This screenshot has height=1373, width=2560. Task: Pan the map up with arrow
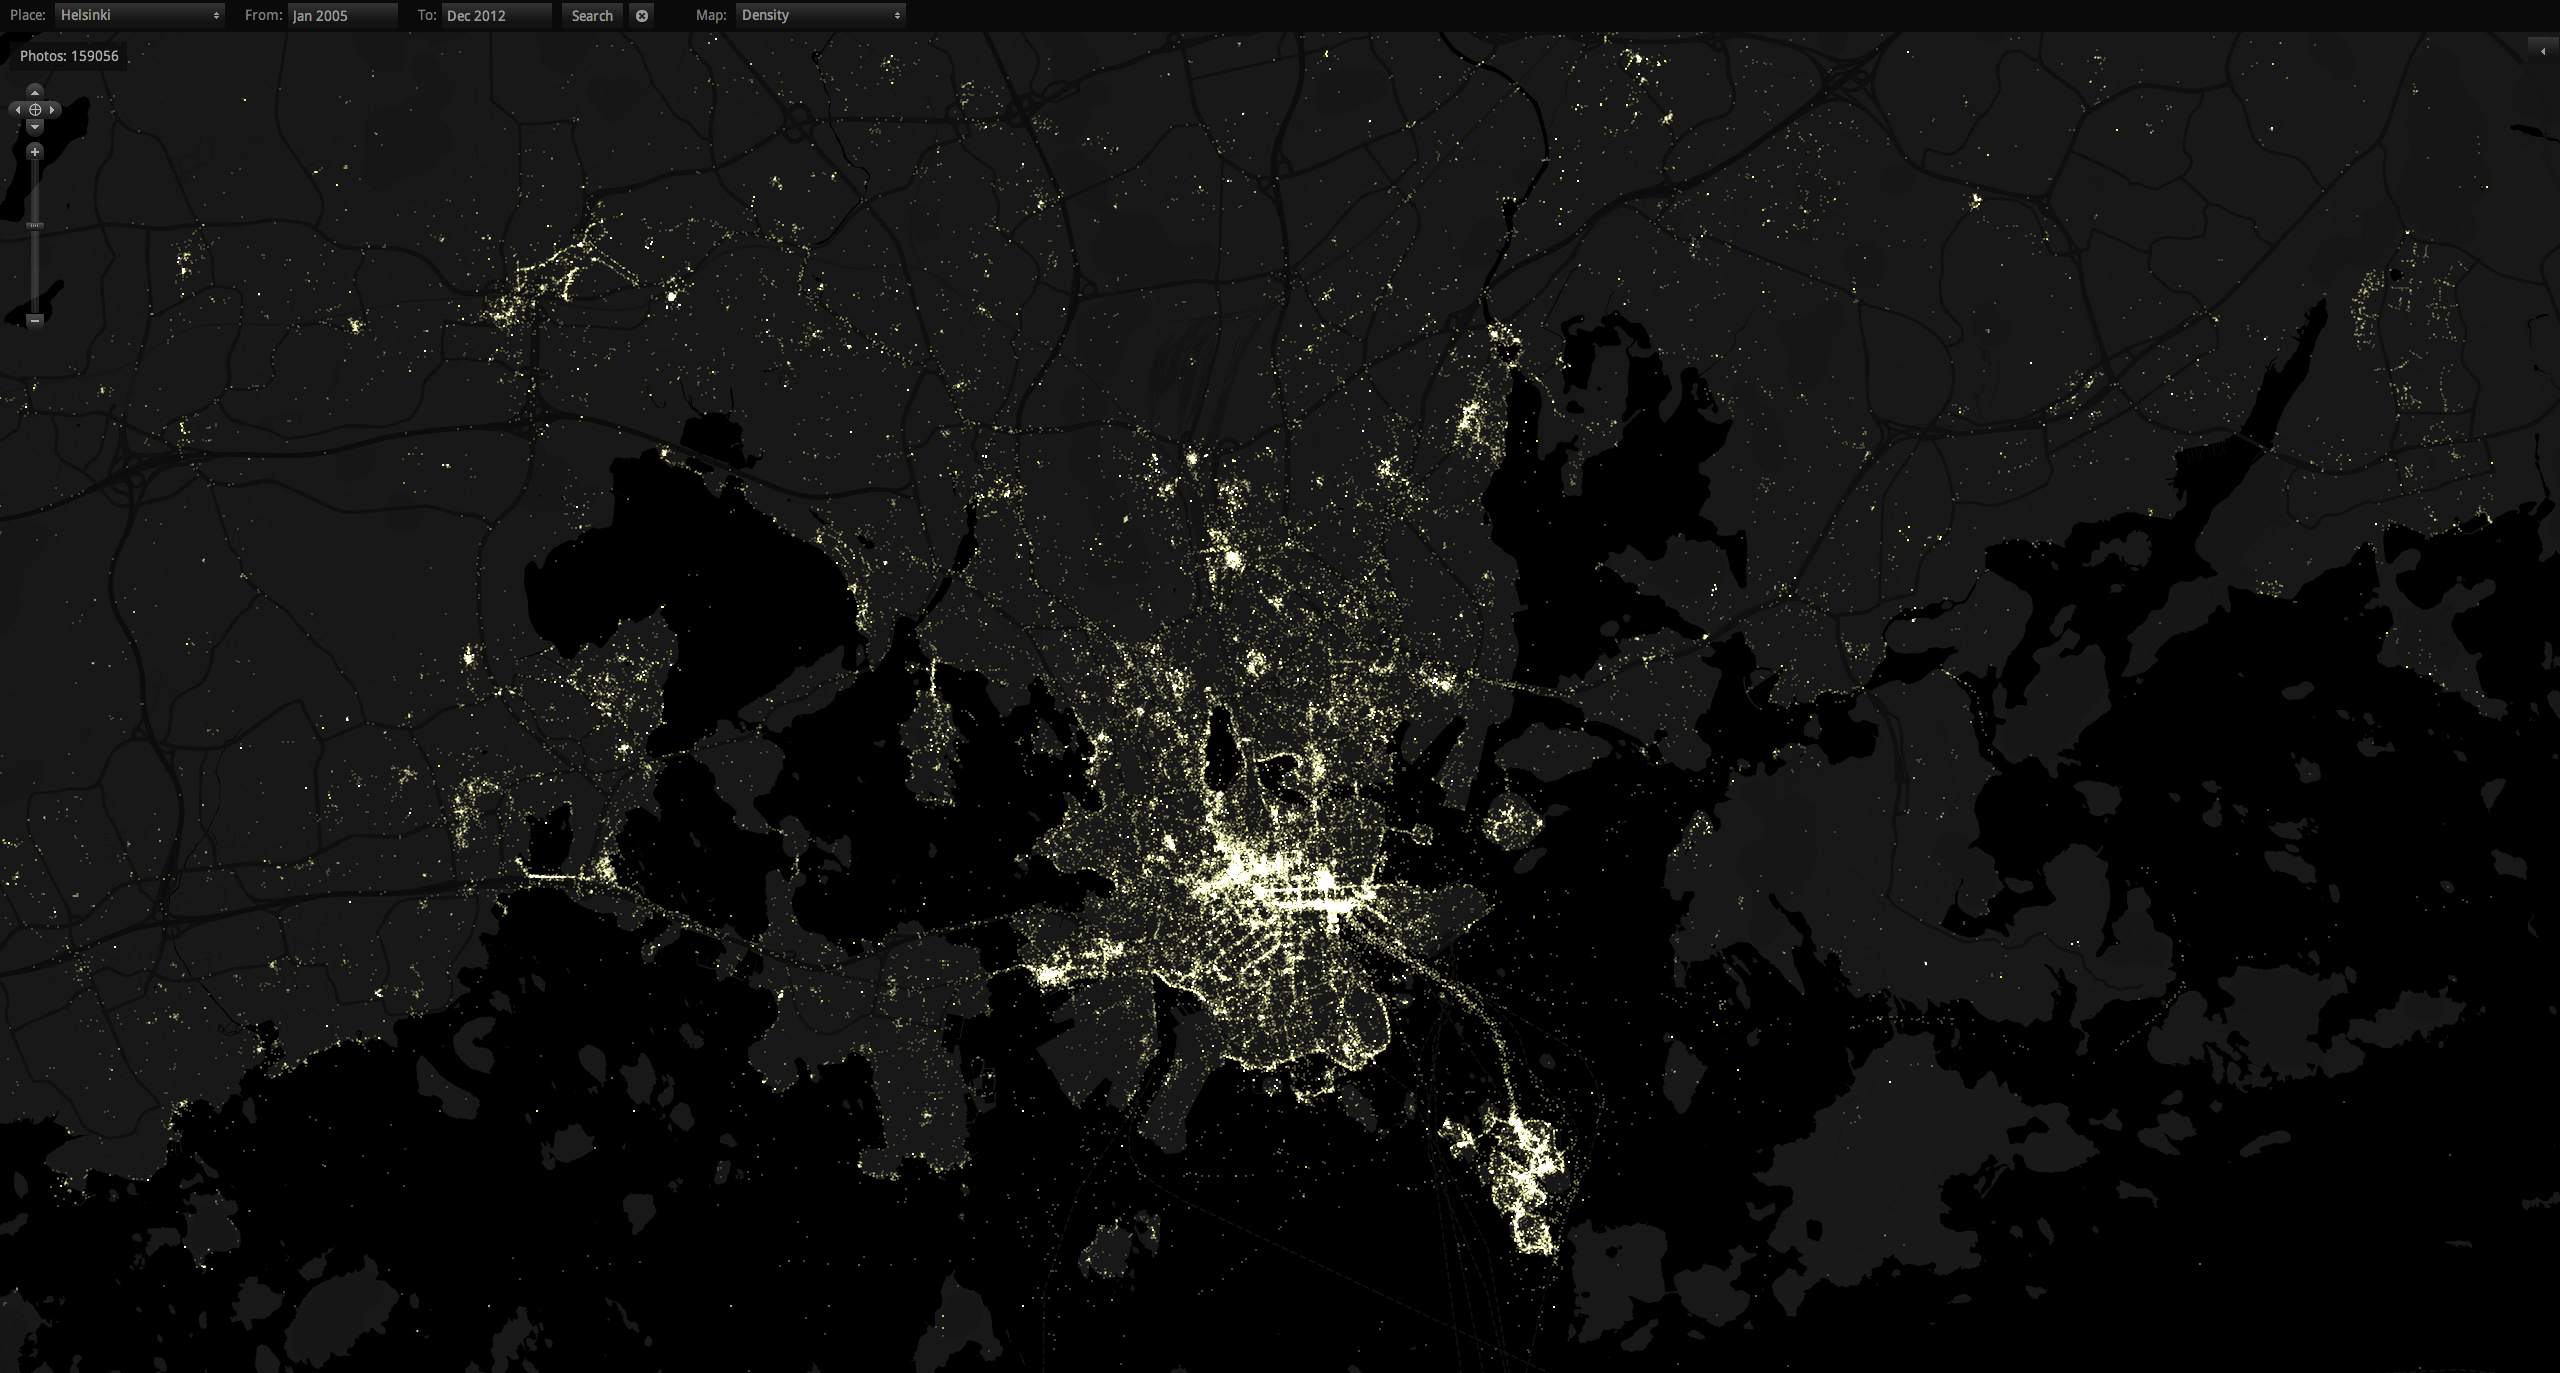[x=35, y=91]
